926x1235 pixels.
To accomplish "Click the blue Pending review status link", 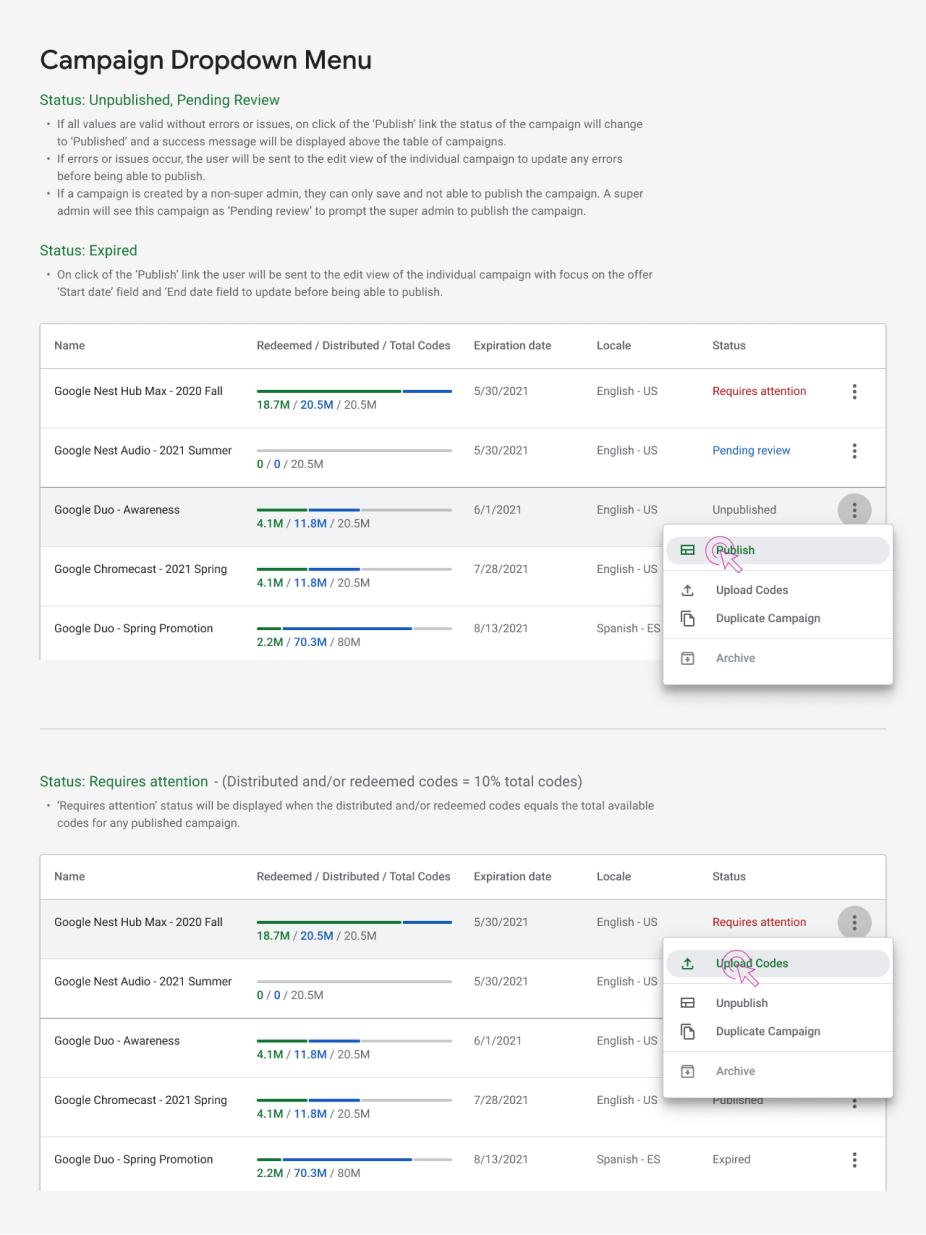I will pos(751,451).
